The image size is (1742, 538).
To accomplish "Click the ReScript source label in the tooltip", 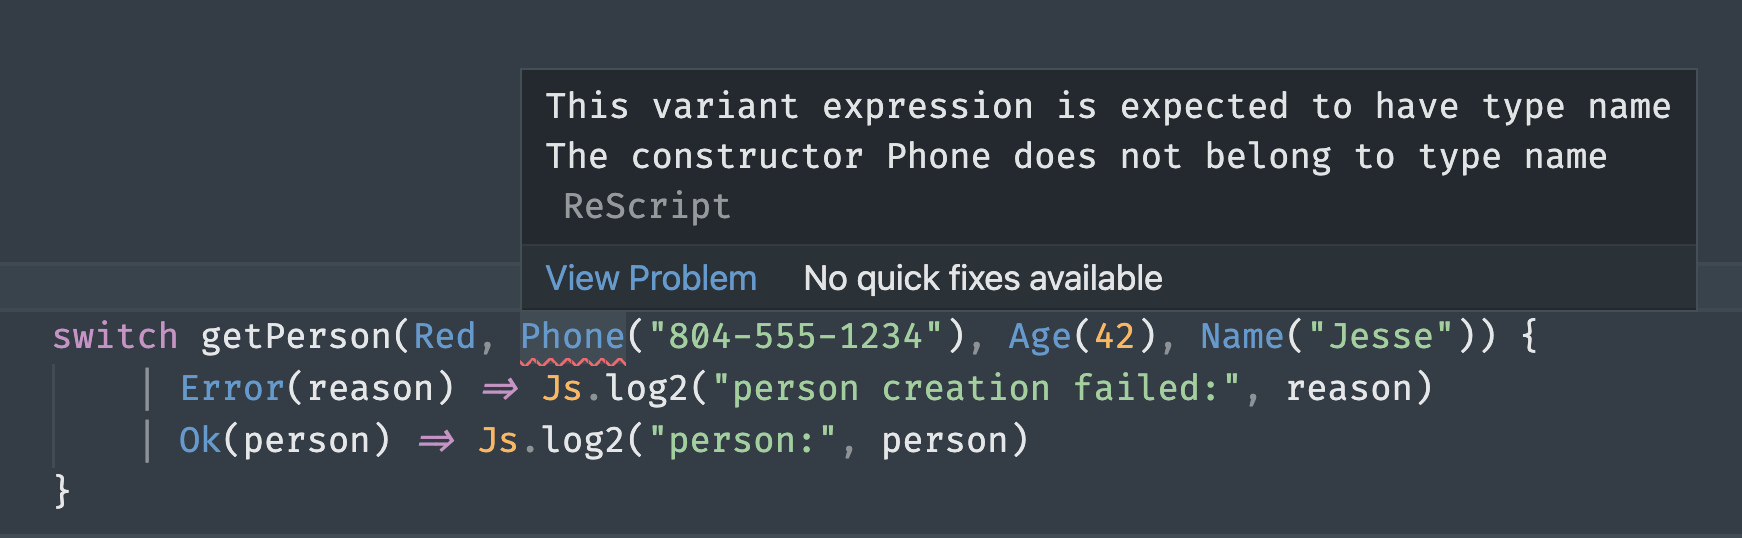I will (x=647, y=206).
